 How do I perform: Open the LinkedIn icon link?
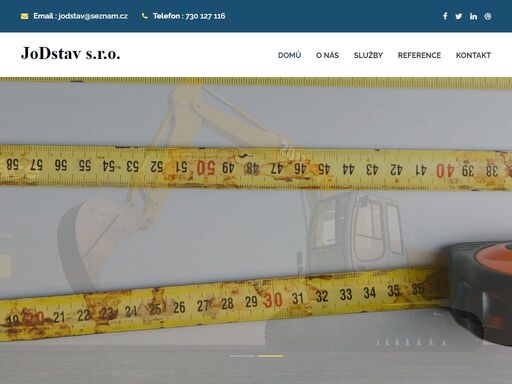tap(473, 16)
